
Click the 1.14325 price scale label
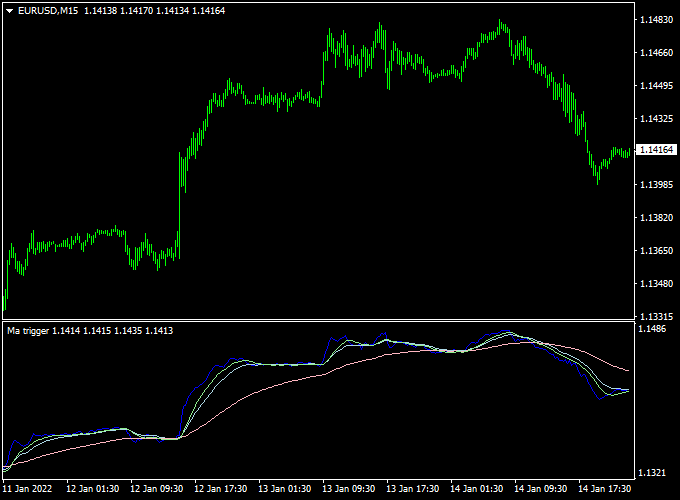coord(657,119)
